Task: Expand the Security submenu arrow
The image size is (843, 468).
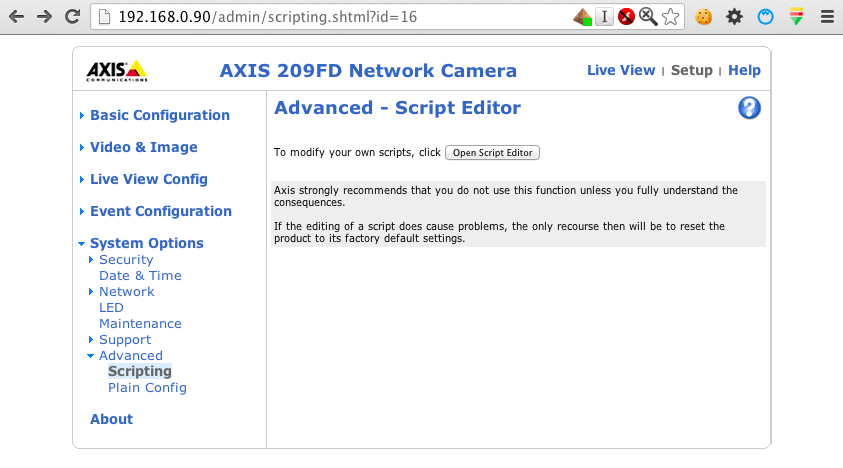Action: [x=91, y=259]
